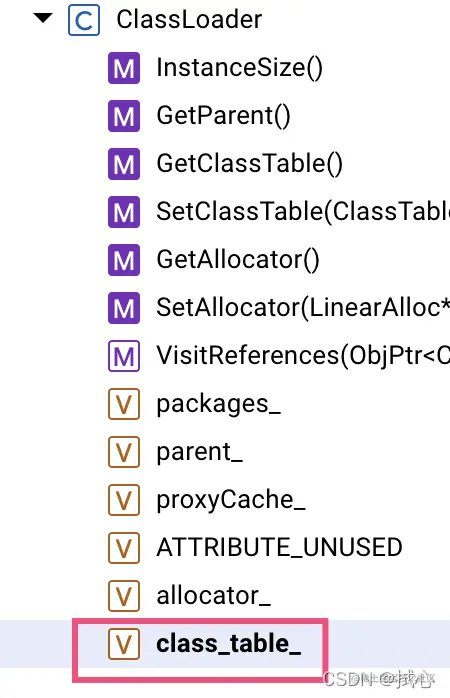The image size is (450, 698).
Task: Click the VisitReferences outlined M icon
Action: (124, 356)
